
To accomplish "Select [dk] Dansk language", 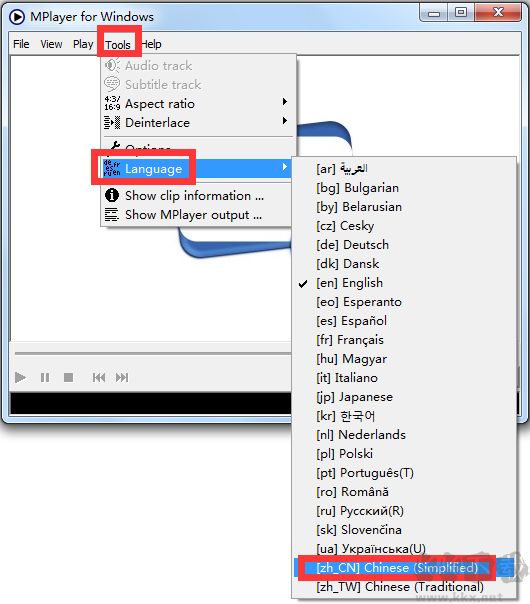I will point(404,264).
